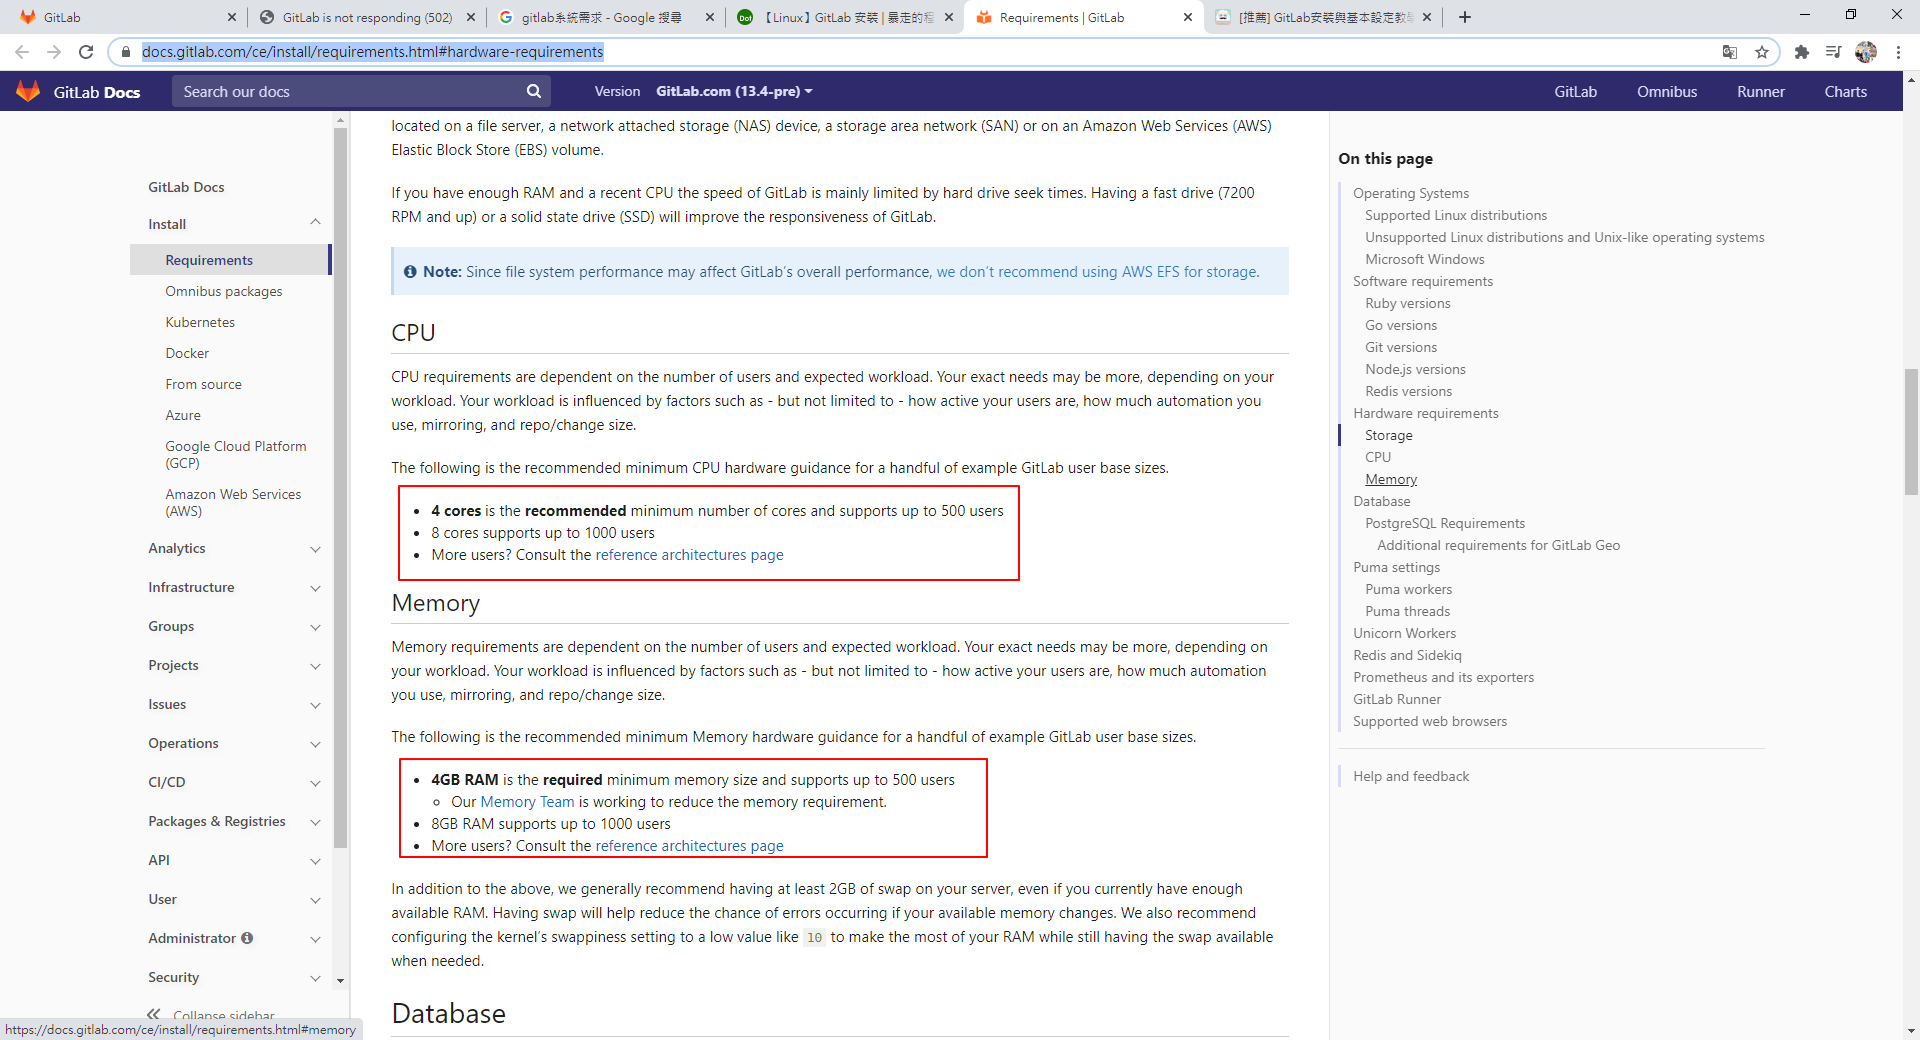Expand the CI/CD section
The image size is (1920, 1040).
point(315,783)
